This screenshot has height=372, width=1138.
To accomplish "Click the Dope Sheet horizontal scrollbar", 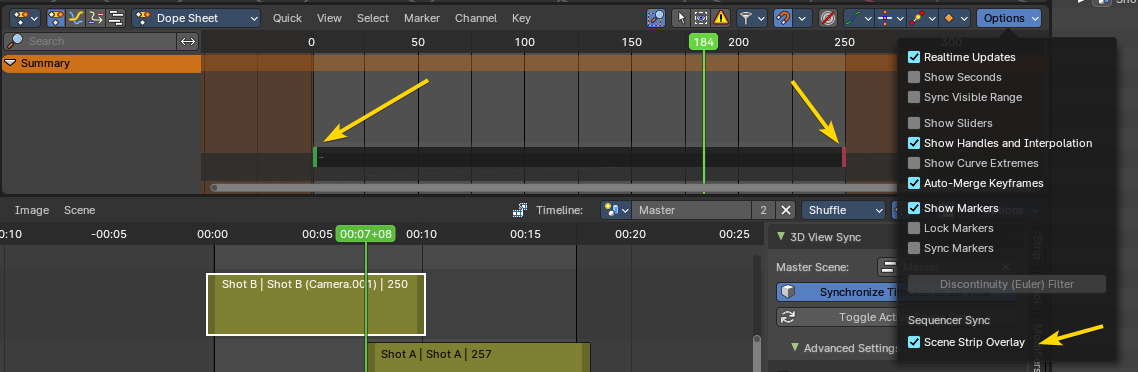I will [x=555, y=188].
